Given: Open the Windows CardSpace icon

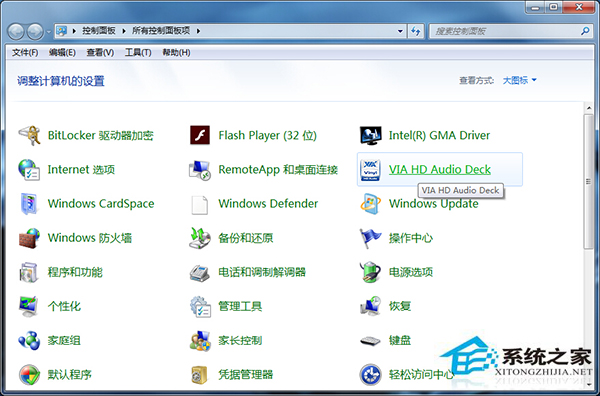Looking at the screenshot, I should click(x=29, y=204).
